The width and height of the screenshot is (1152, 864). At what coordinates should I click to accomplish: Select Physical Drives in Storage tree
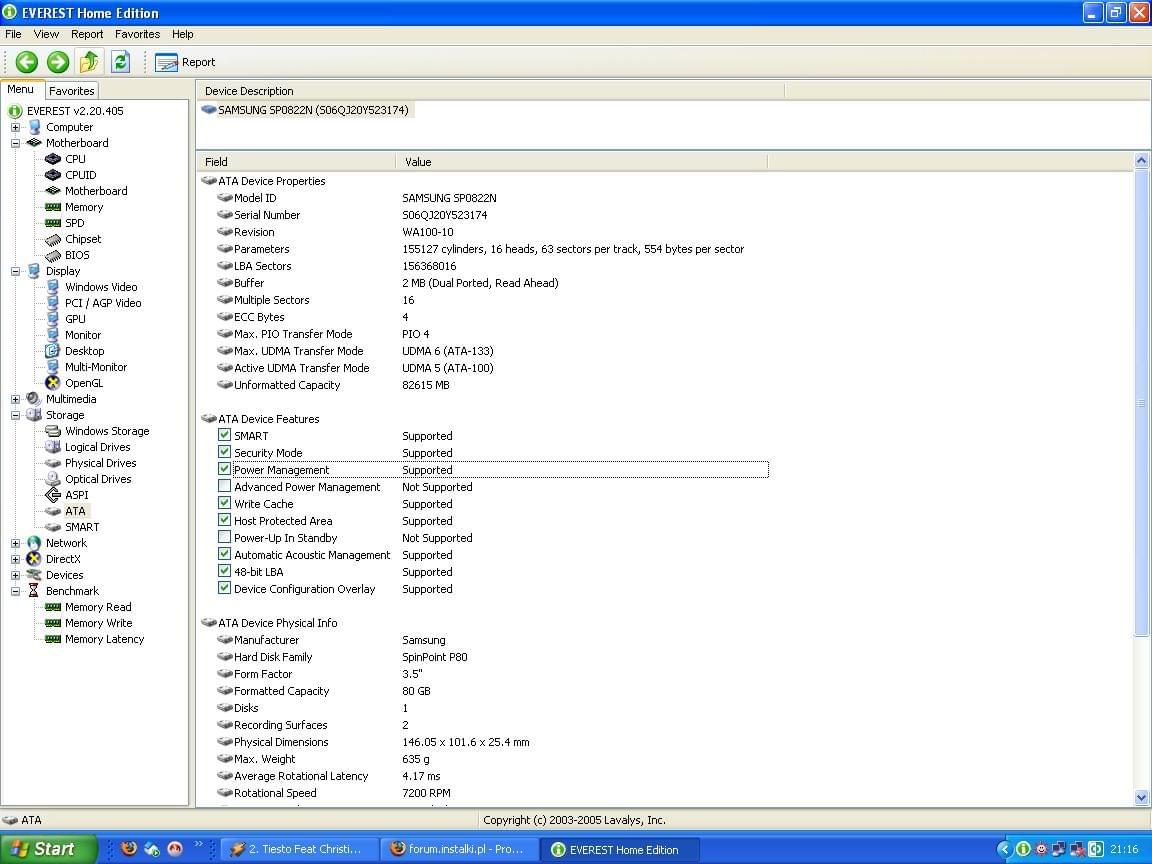(x=100, y=463)
